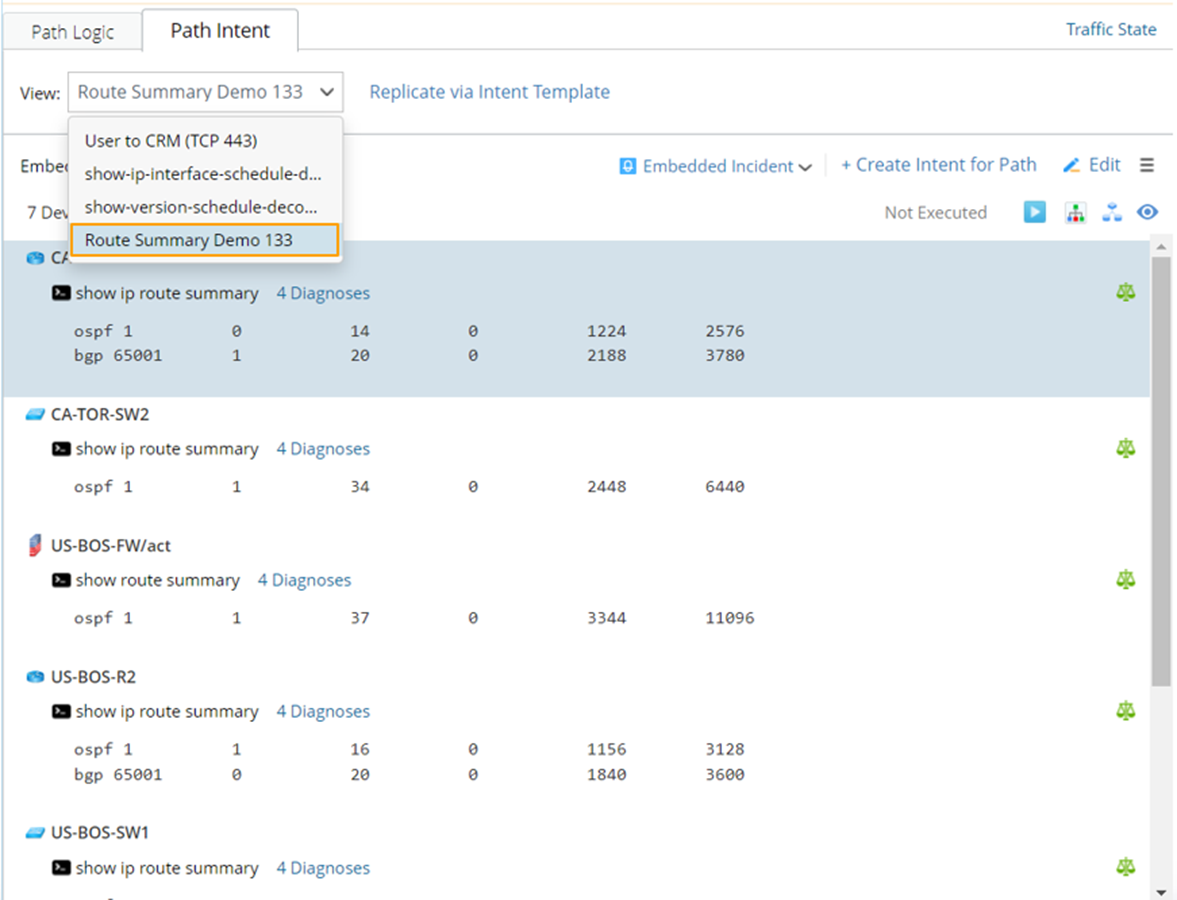The image size is (1177, 900).
Task: Click the green scale icon for US-BOS-SW1
Action: (1126, 868)
